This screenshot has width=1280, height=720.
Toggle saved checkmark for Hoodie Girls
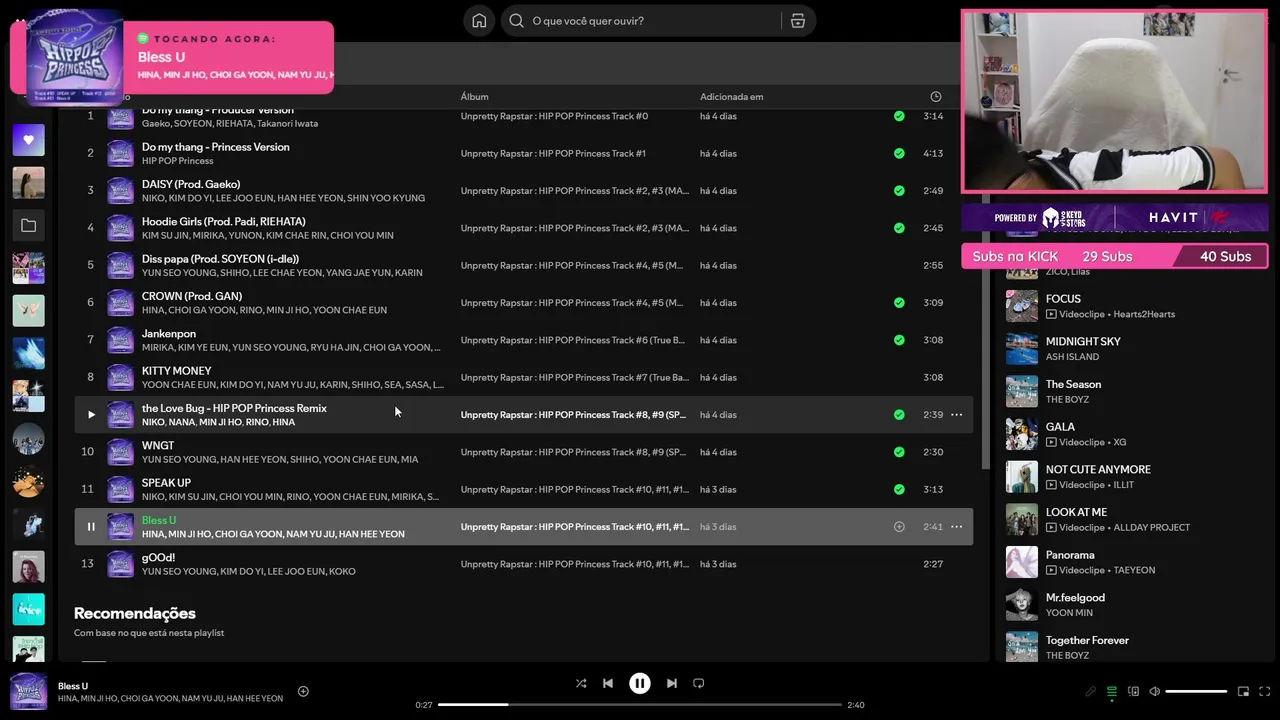(899, 228)
